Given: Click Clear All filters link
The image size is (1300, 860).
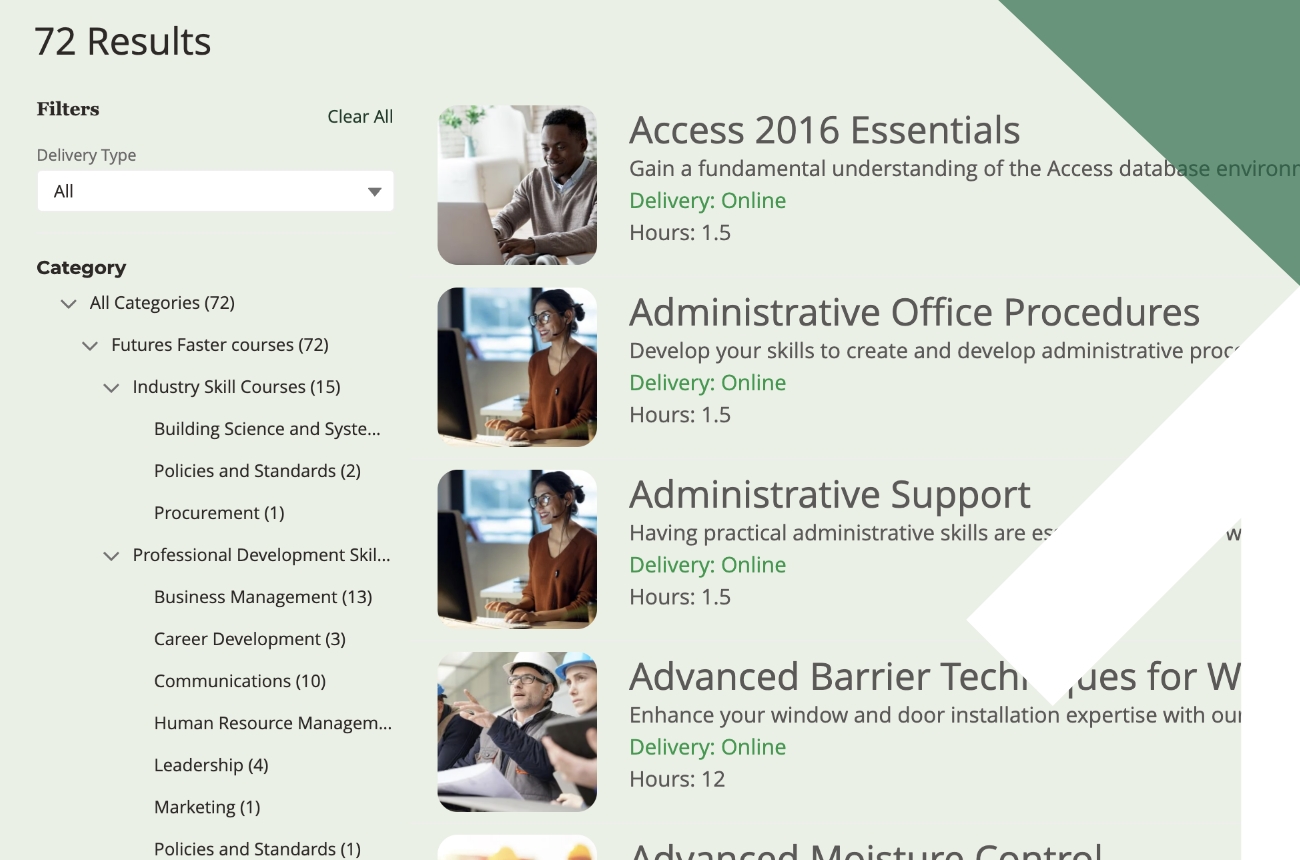Looking at the screenshot, I should [360, 117].
